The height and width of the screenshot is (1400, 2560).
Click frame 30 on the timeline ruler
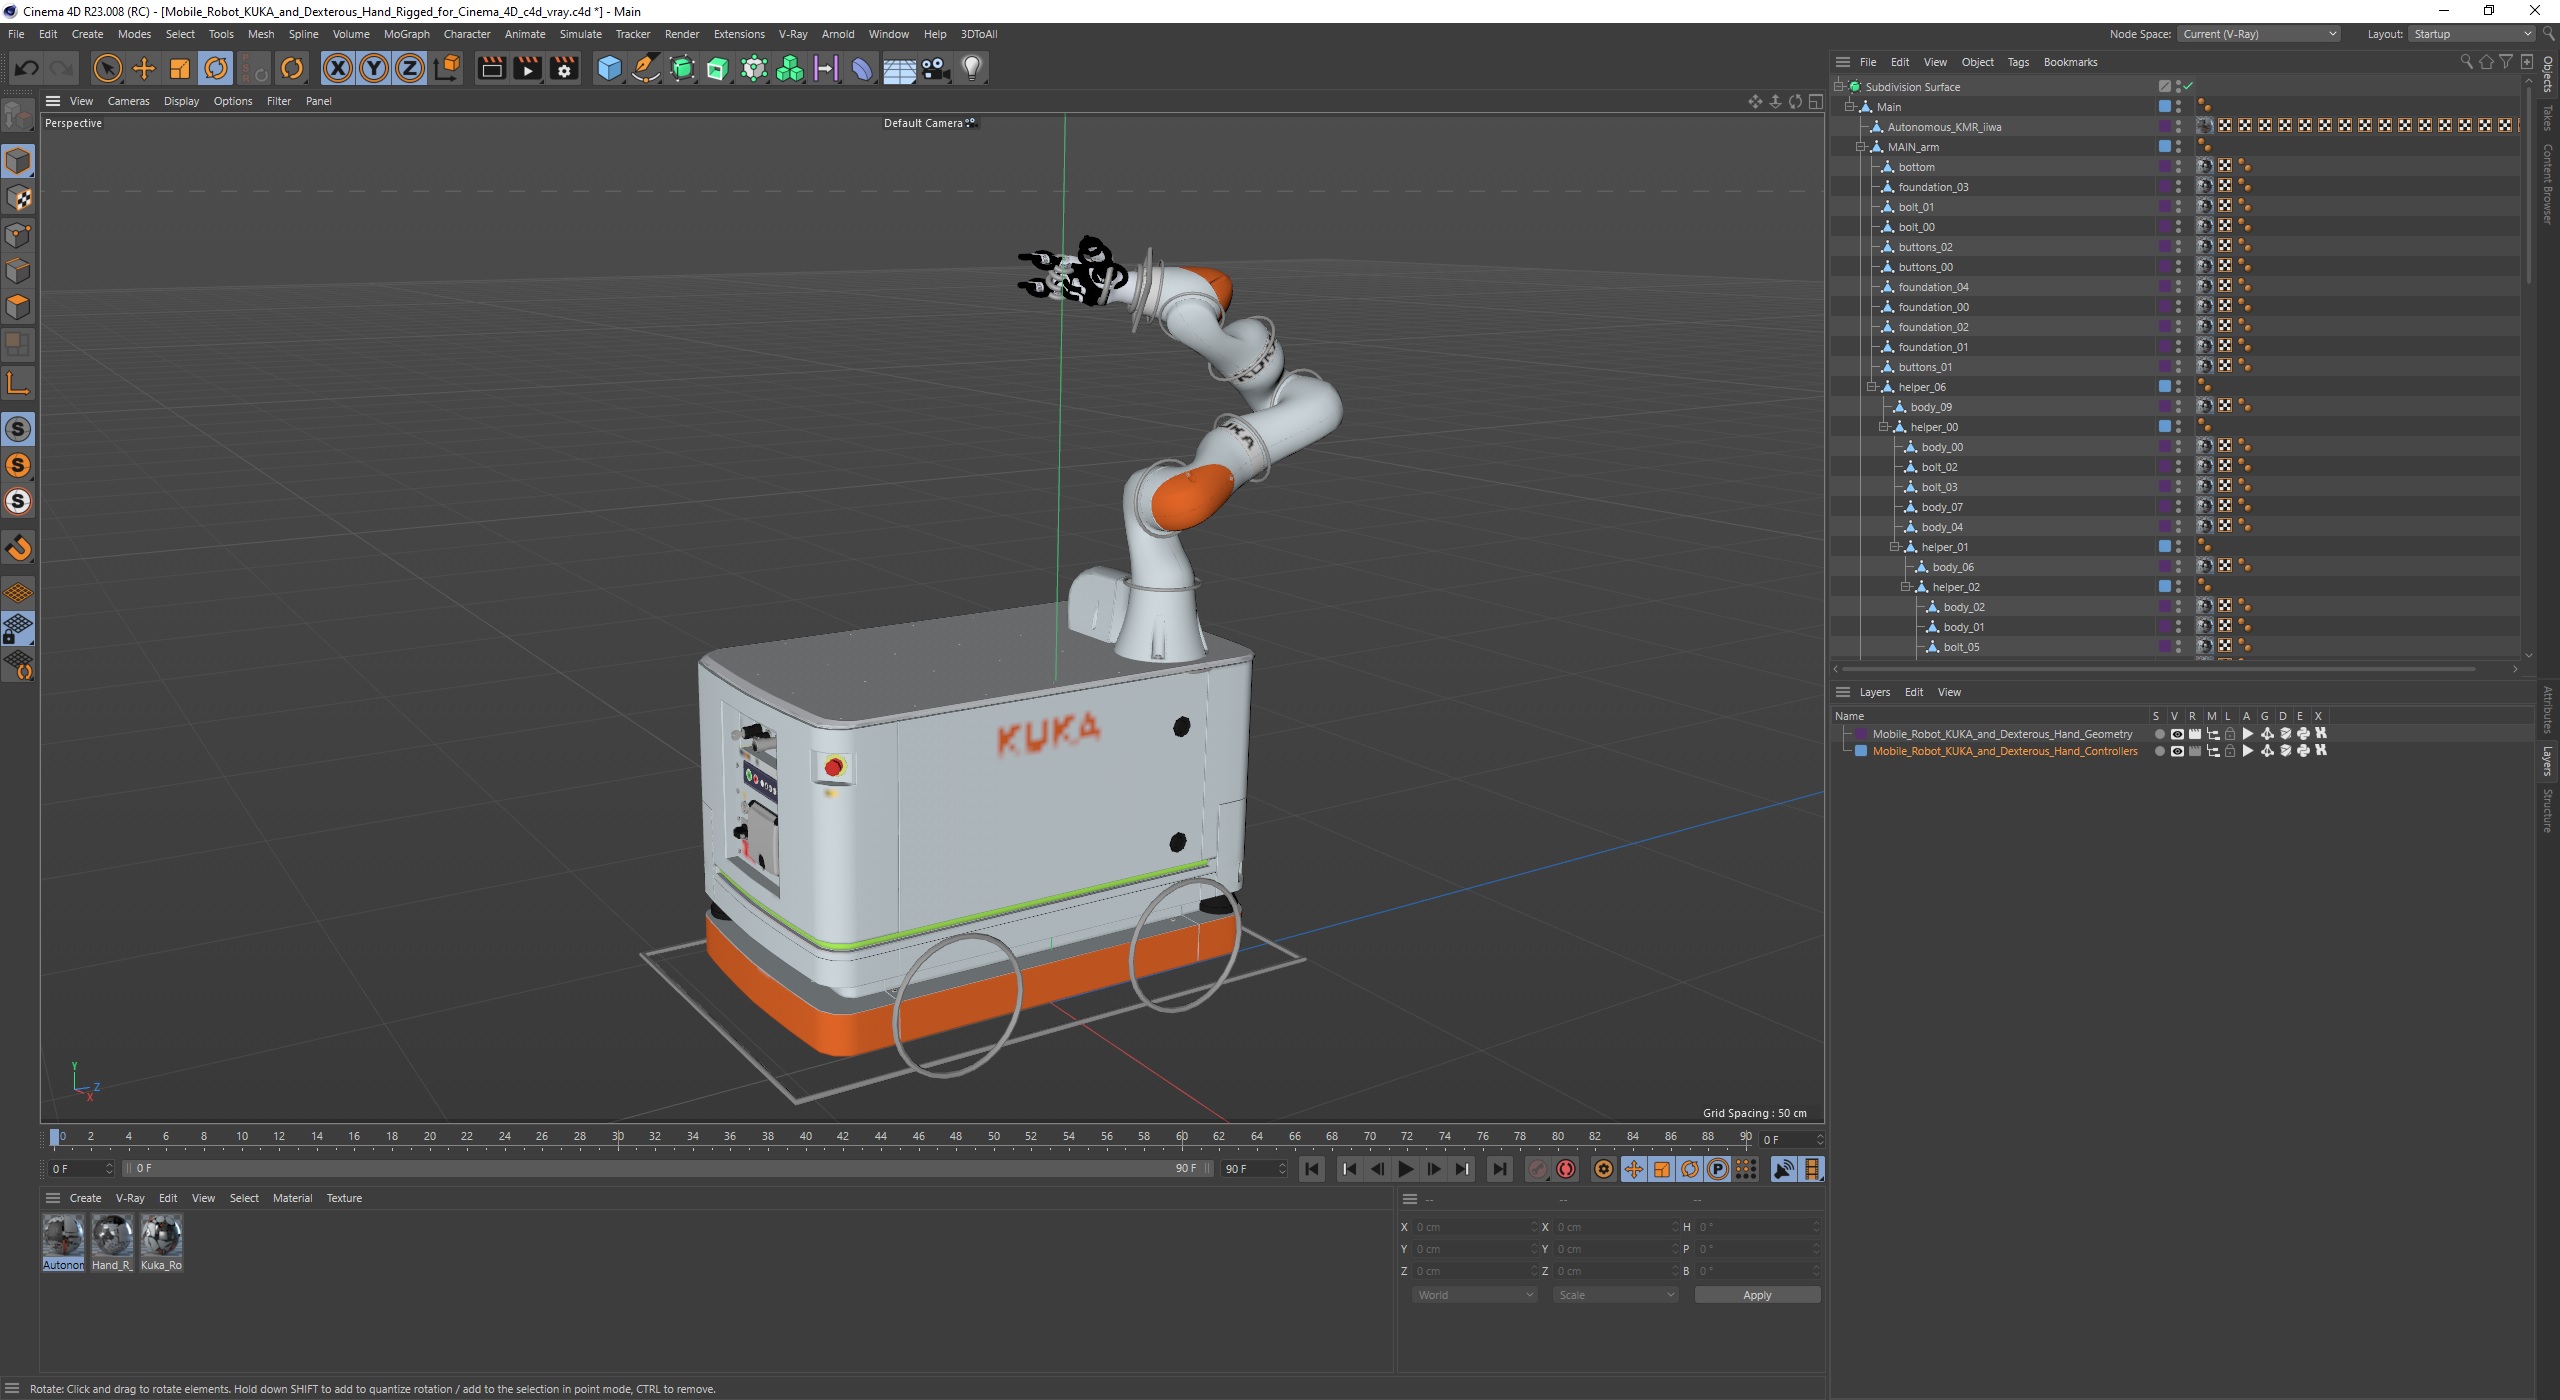pyautogui.click(x=618, y=1137)
